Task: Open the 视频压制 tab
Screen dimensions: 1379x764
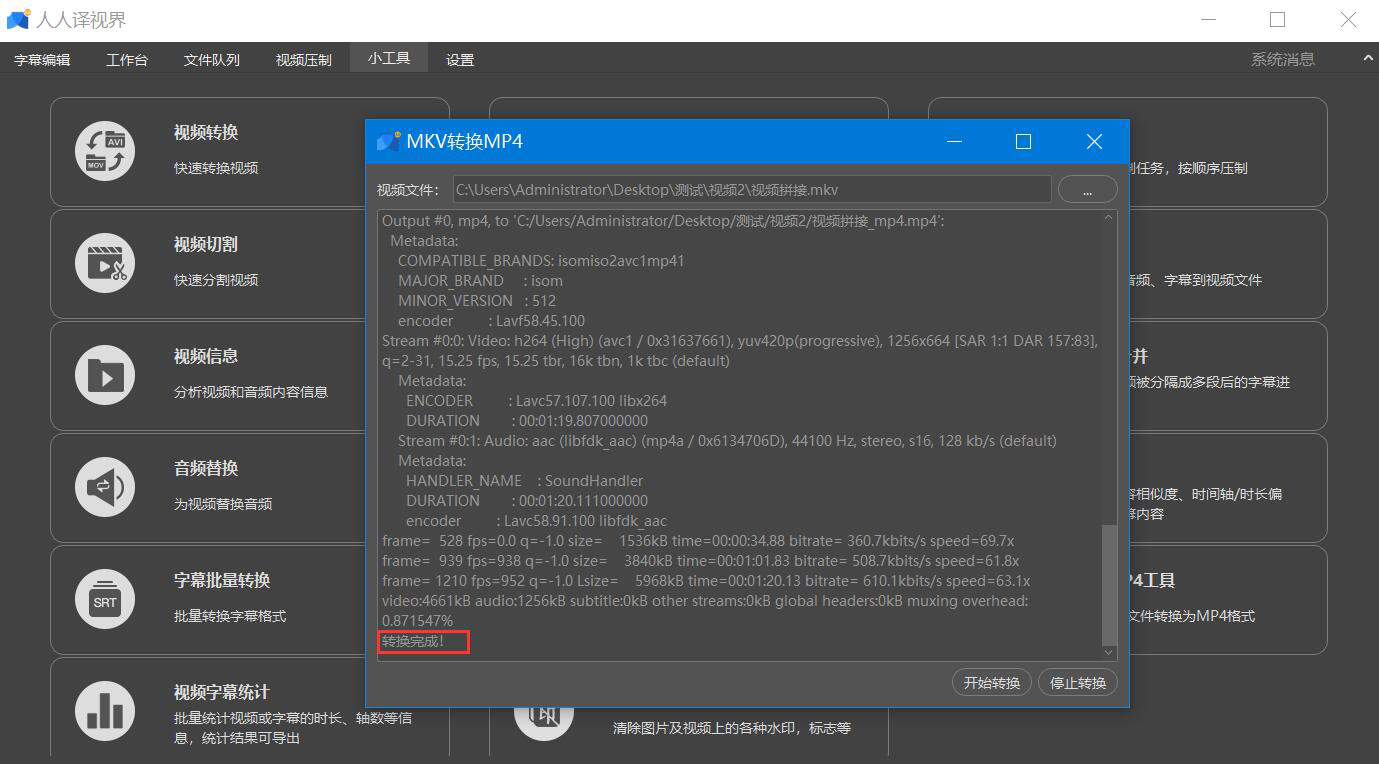Action: pos(304,60)
